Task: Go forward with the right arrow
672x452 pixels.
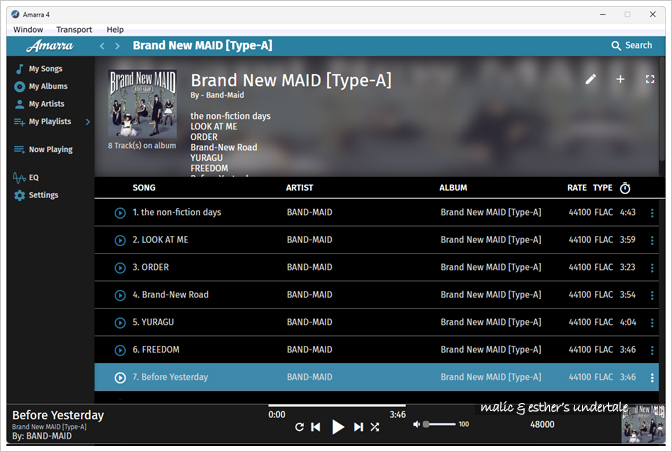Action: [x=117, y=46]
